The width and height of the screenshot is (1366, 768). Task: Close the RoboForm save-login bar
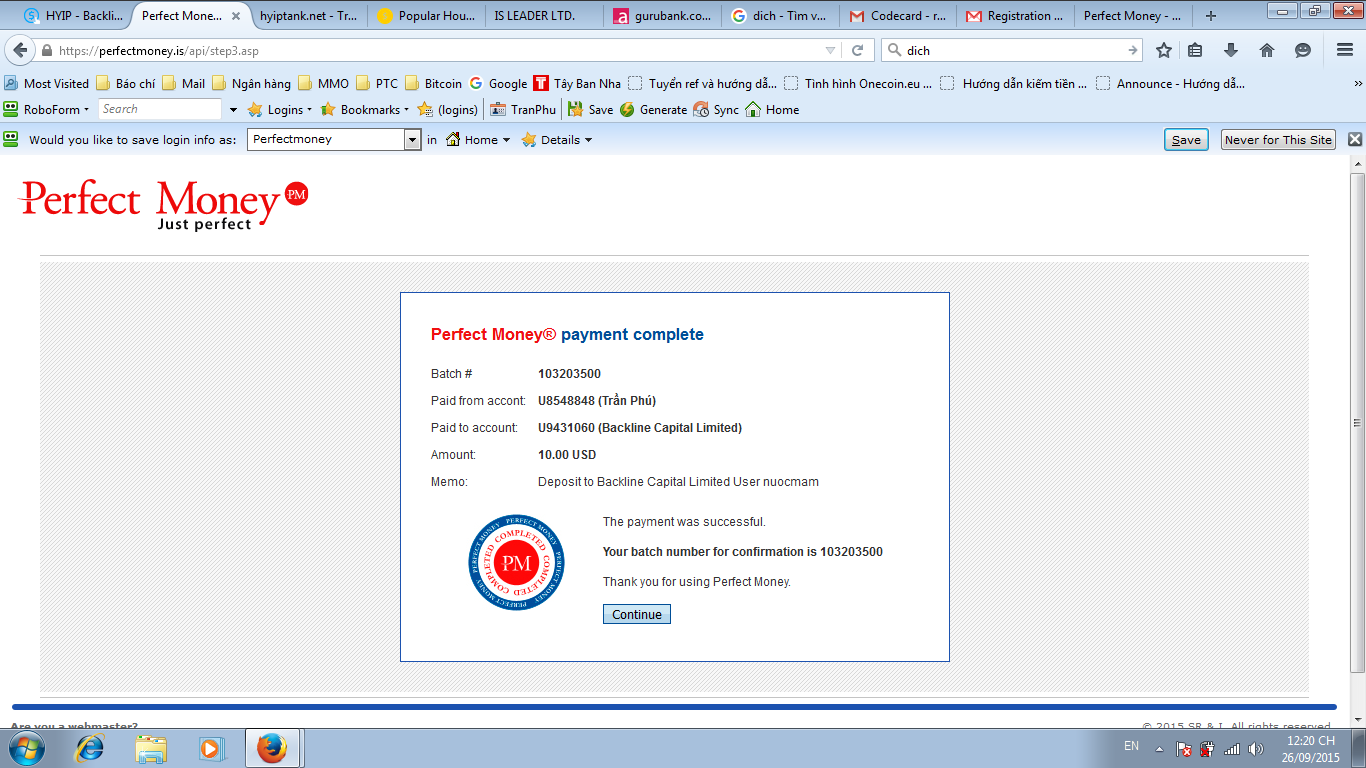point(1355,140)
